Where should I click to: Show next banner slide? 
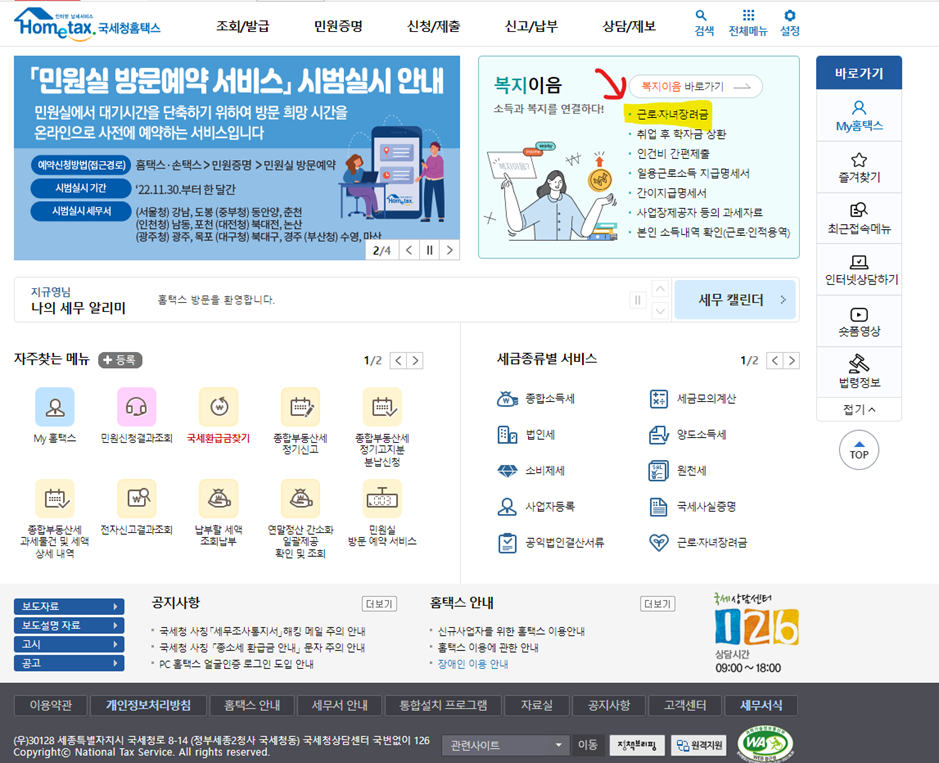[450, 250]
